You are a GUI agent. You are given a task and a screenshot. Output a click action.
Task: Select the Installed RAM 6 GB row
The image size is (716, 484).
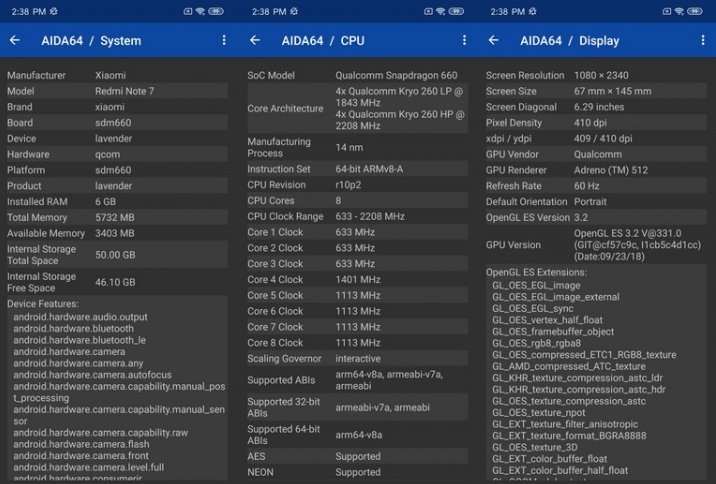point(116,202)
